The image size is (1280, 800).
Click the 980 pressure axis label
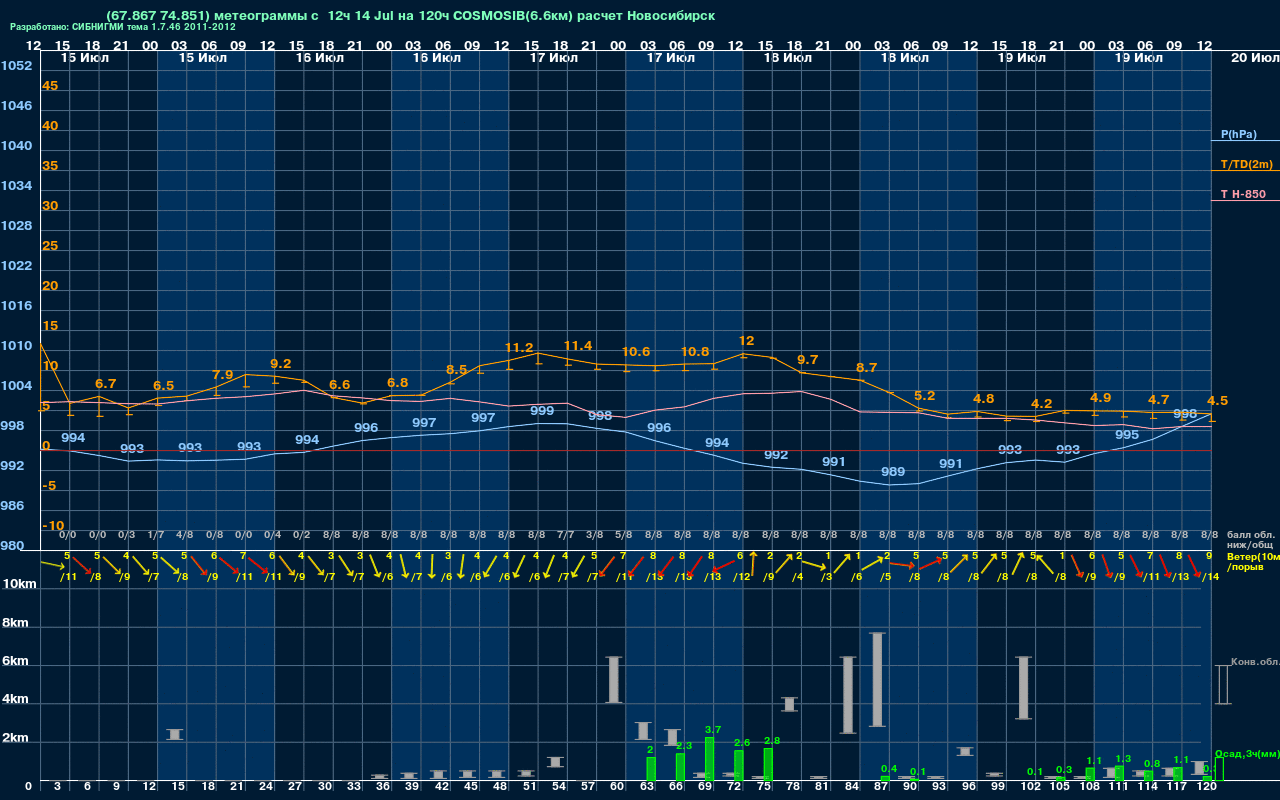13,546
